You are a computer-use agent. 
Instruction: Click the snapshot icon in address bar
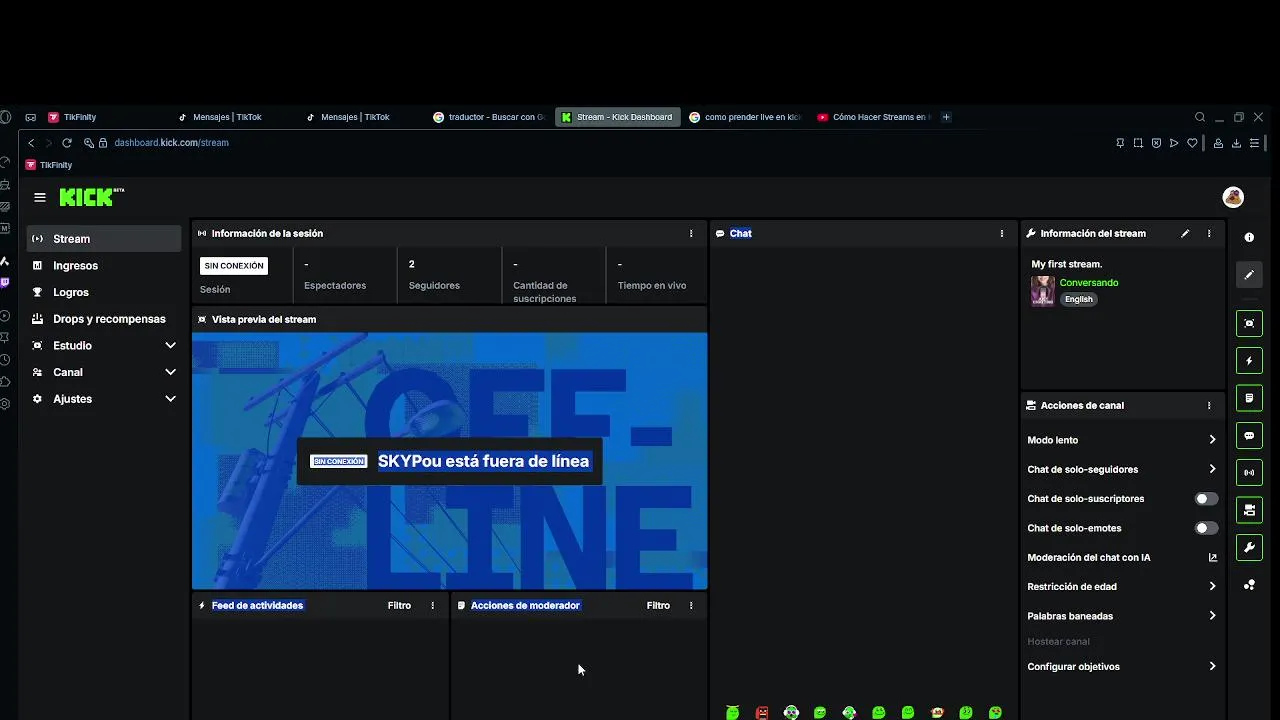1138,143
